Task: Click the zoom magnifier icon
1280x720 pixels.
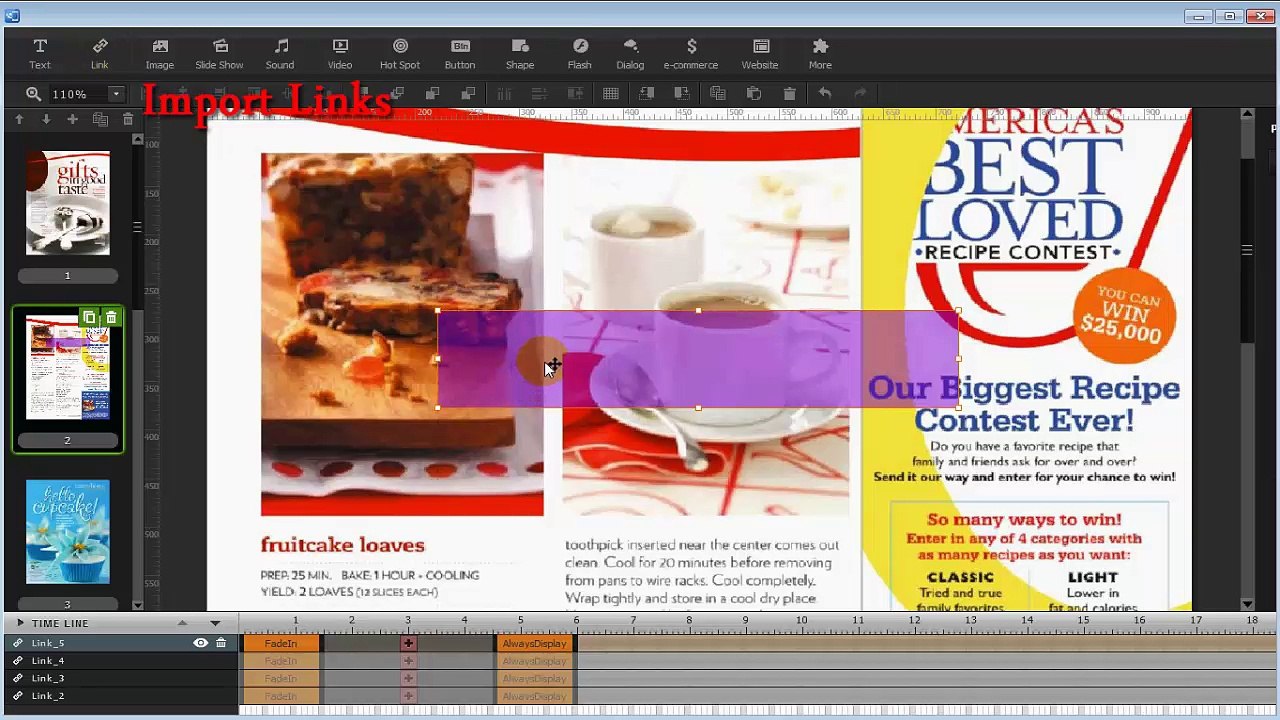Action: (x=33, y=94)
